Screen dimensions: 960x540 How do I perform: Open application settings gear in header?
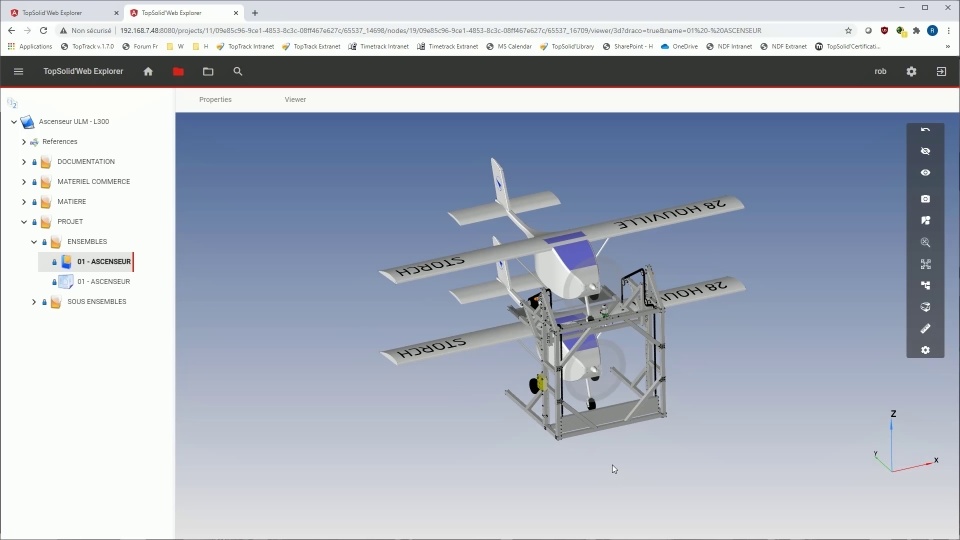click(x=911, y=72)
